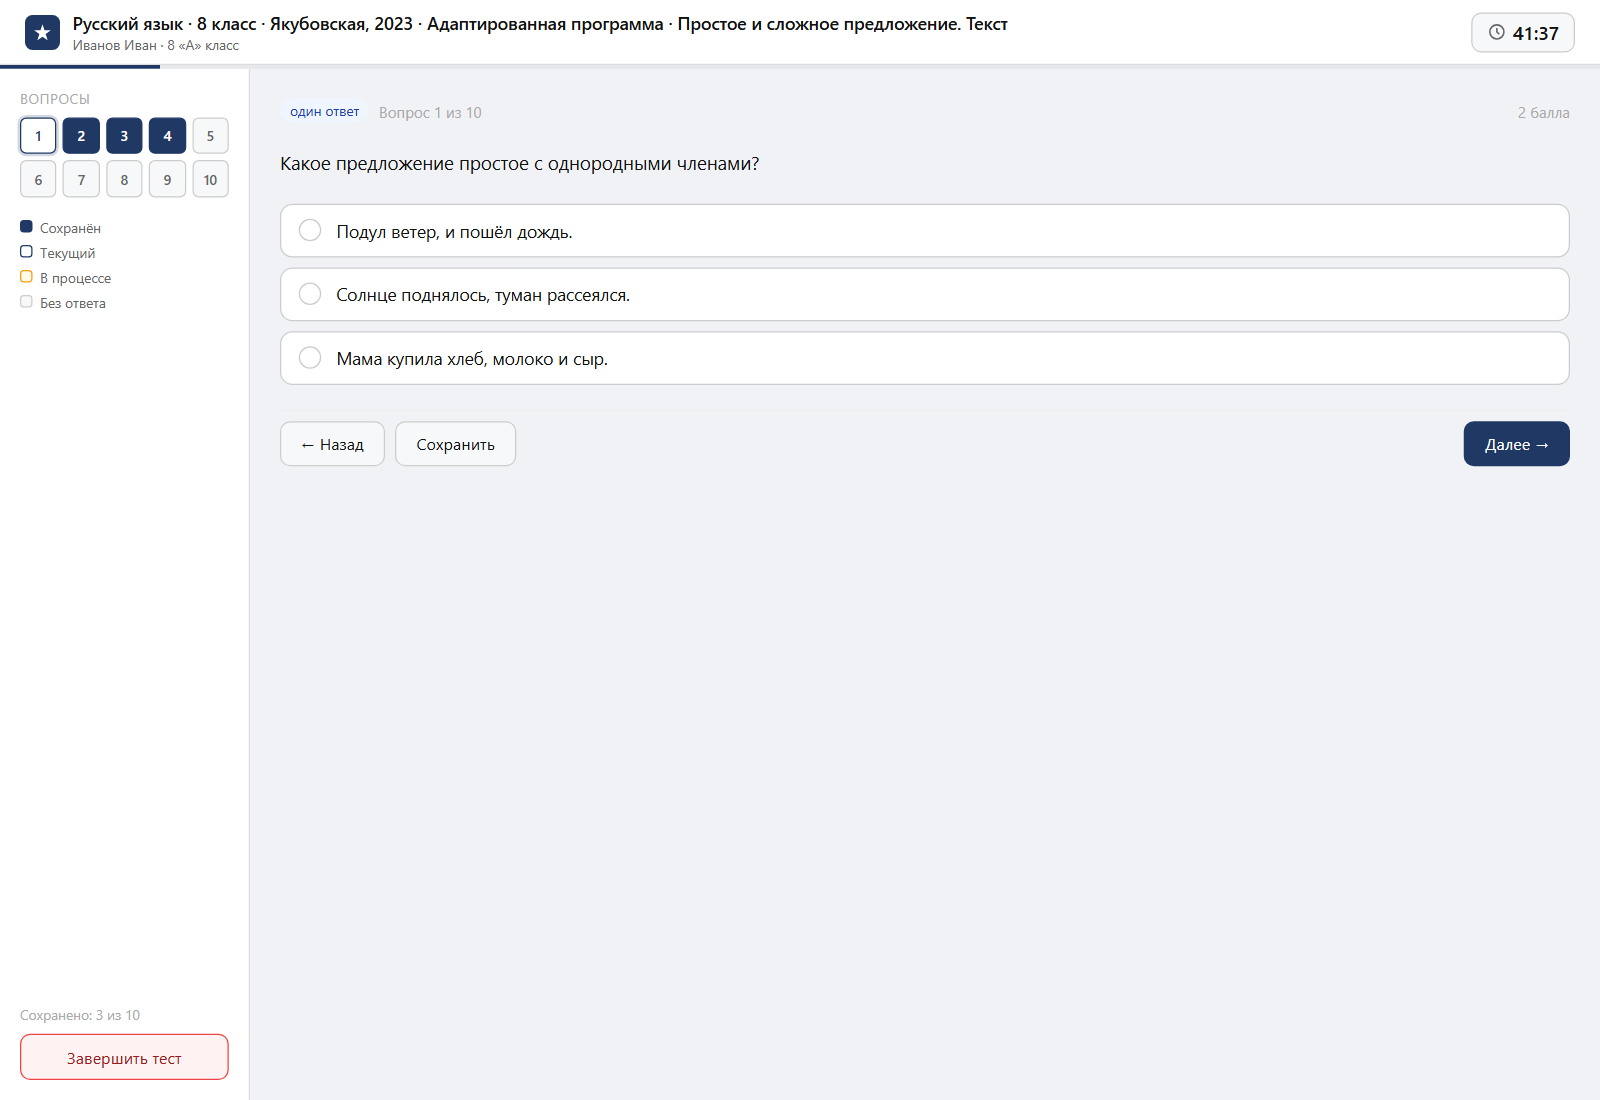
Task: Click the test title in header
Action: (540, 24)
